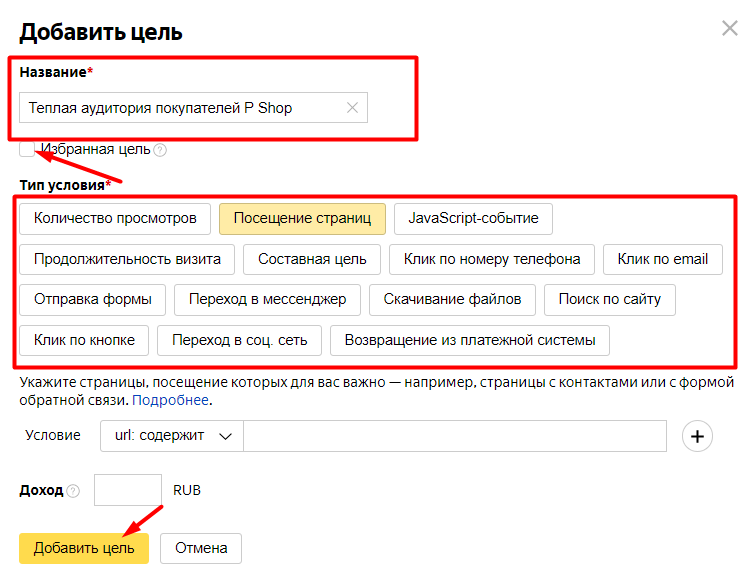Image resolution: width=754 pixels, height=573 pixels.
Task: Select Клик по номеру телефона
Action: (x=491, y=260)
